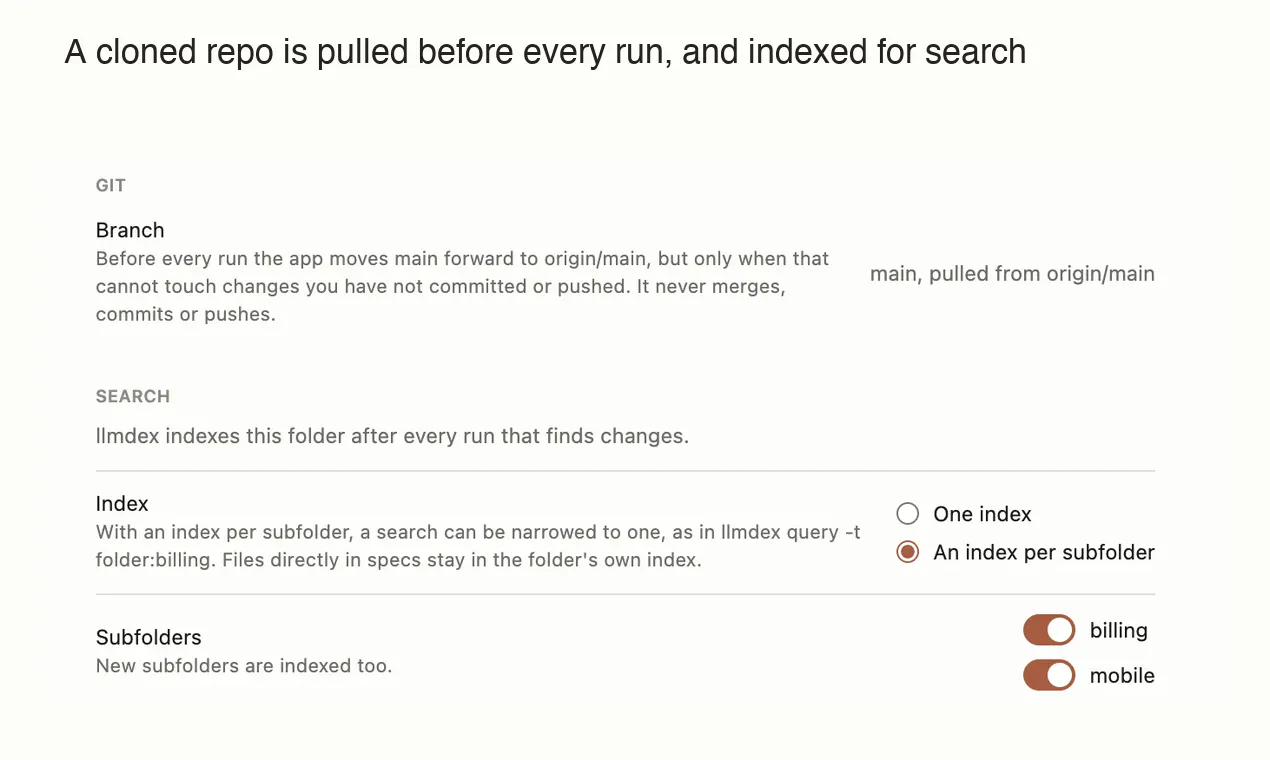Disable the billing subfolder toggle
Viewport: 1270px width, 760px height.
[1049, 630]
